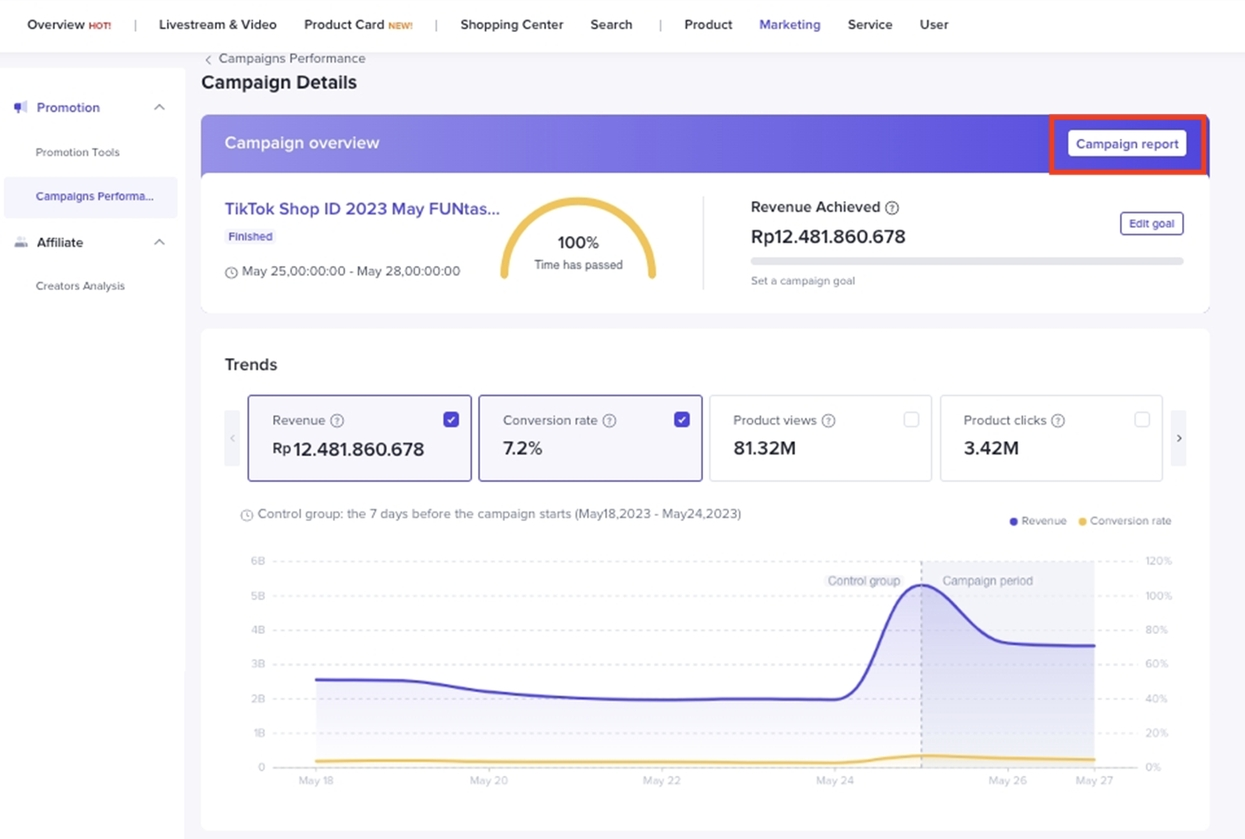Click the revenue goal progress bar
The width and height of the screenshot is (1245, 839).
[x=966, y=261]
